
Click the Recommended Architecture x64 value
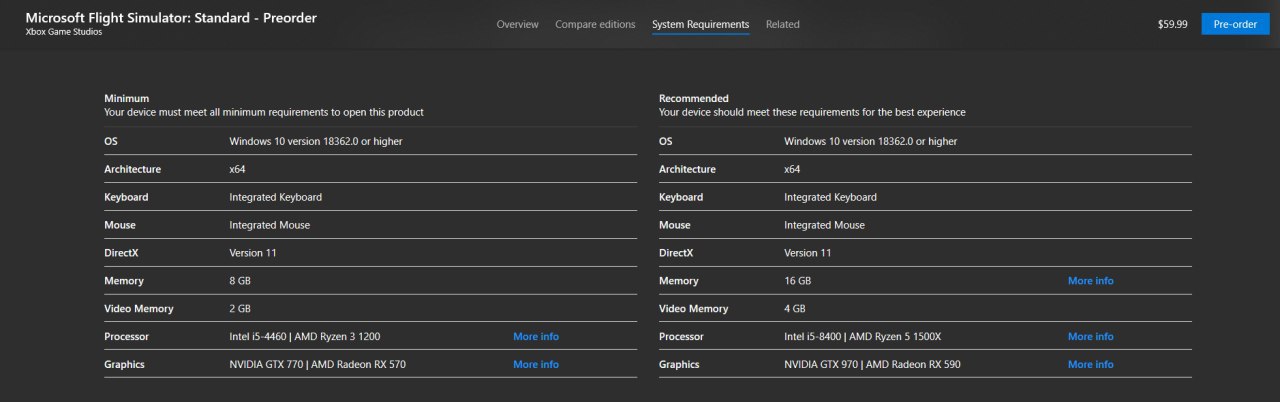pyautogui.click(x=793, y=170)
